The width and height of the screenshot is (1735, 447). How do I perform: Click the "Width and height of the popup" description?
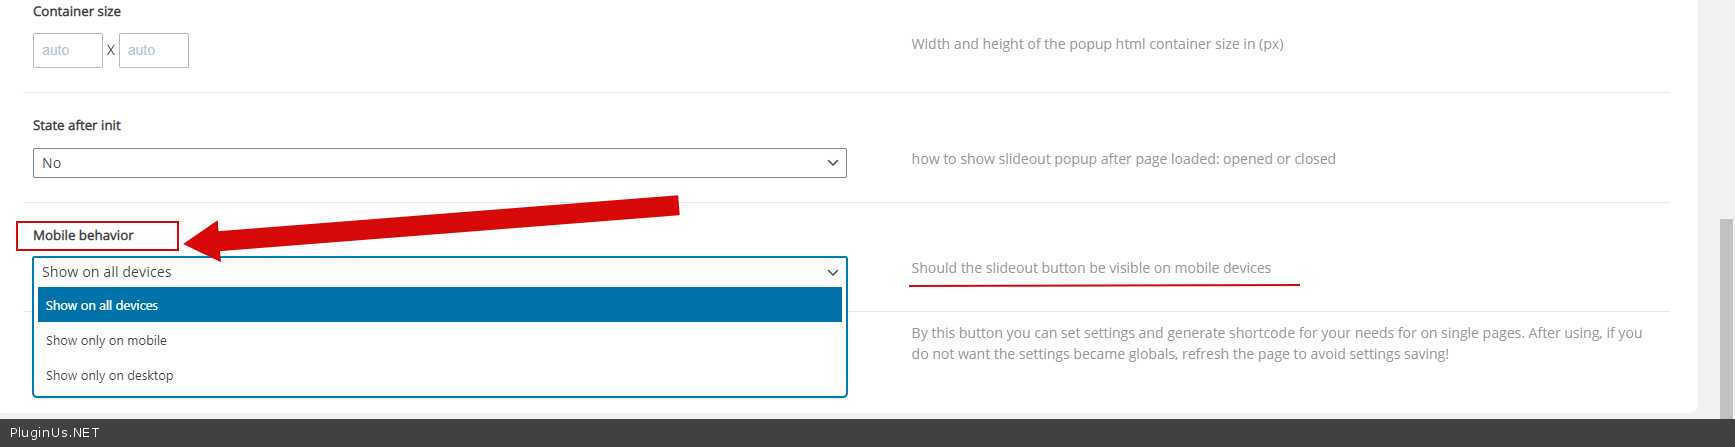[x=1097, y=44]
